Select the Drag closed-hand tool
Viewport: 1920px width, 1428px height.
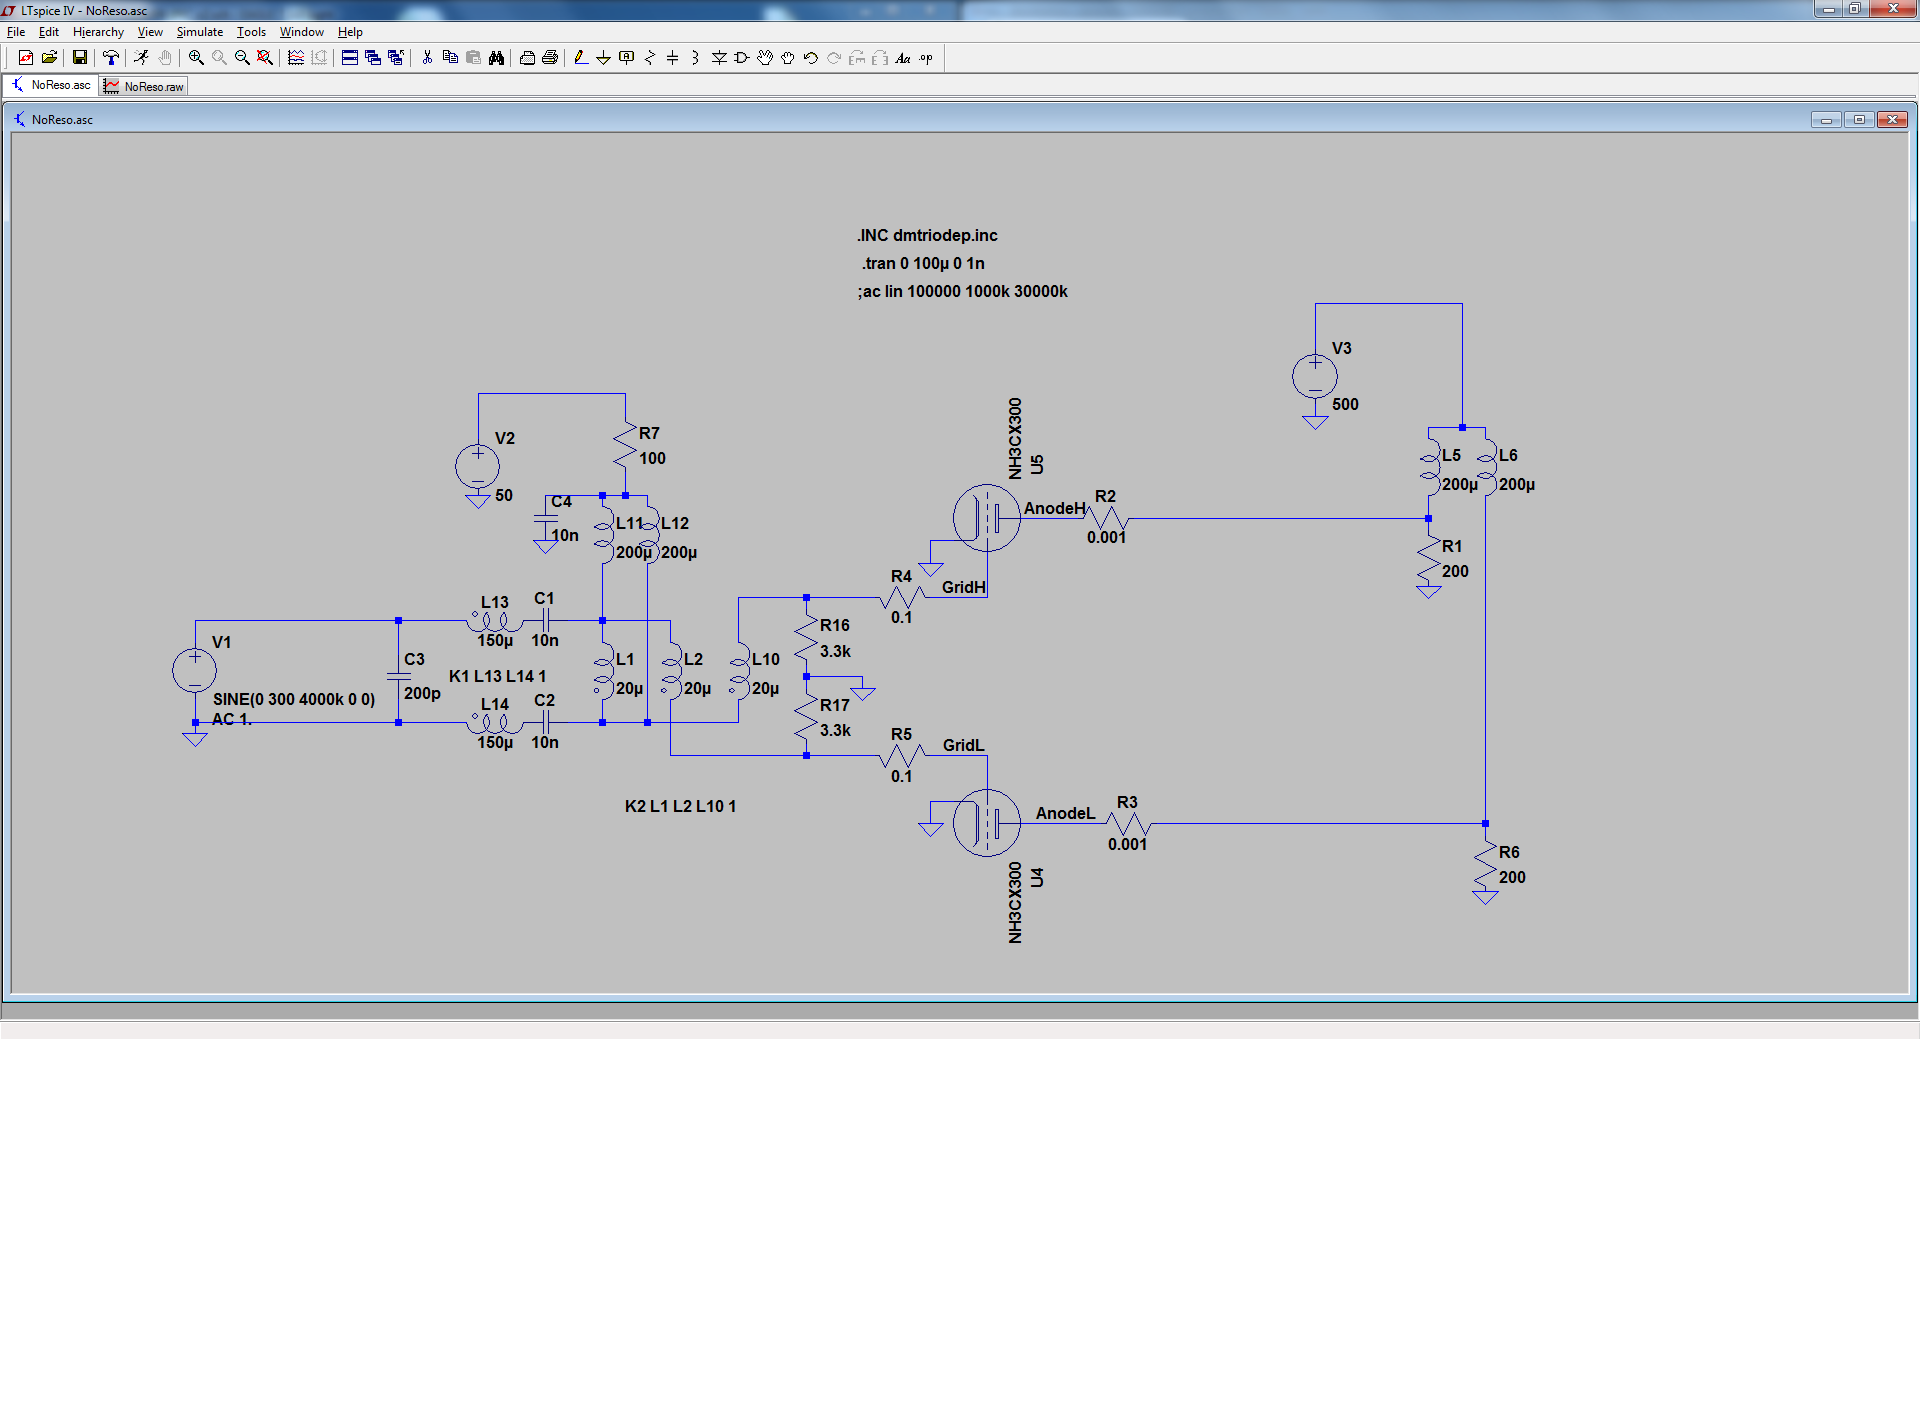click(788, 58)
